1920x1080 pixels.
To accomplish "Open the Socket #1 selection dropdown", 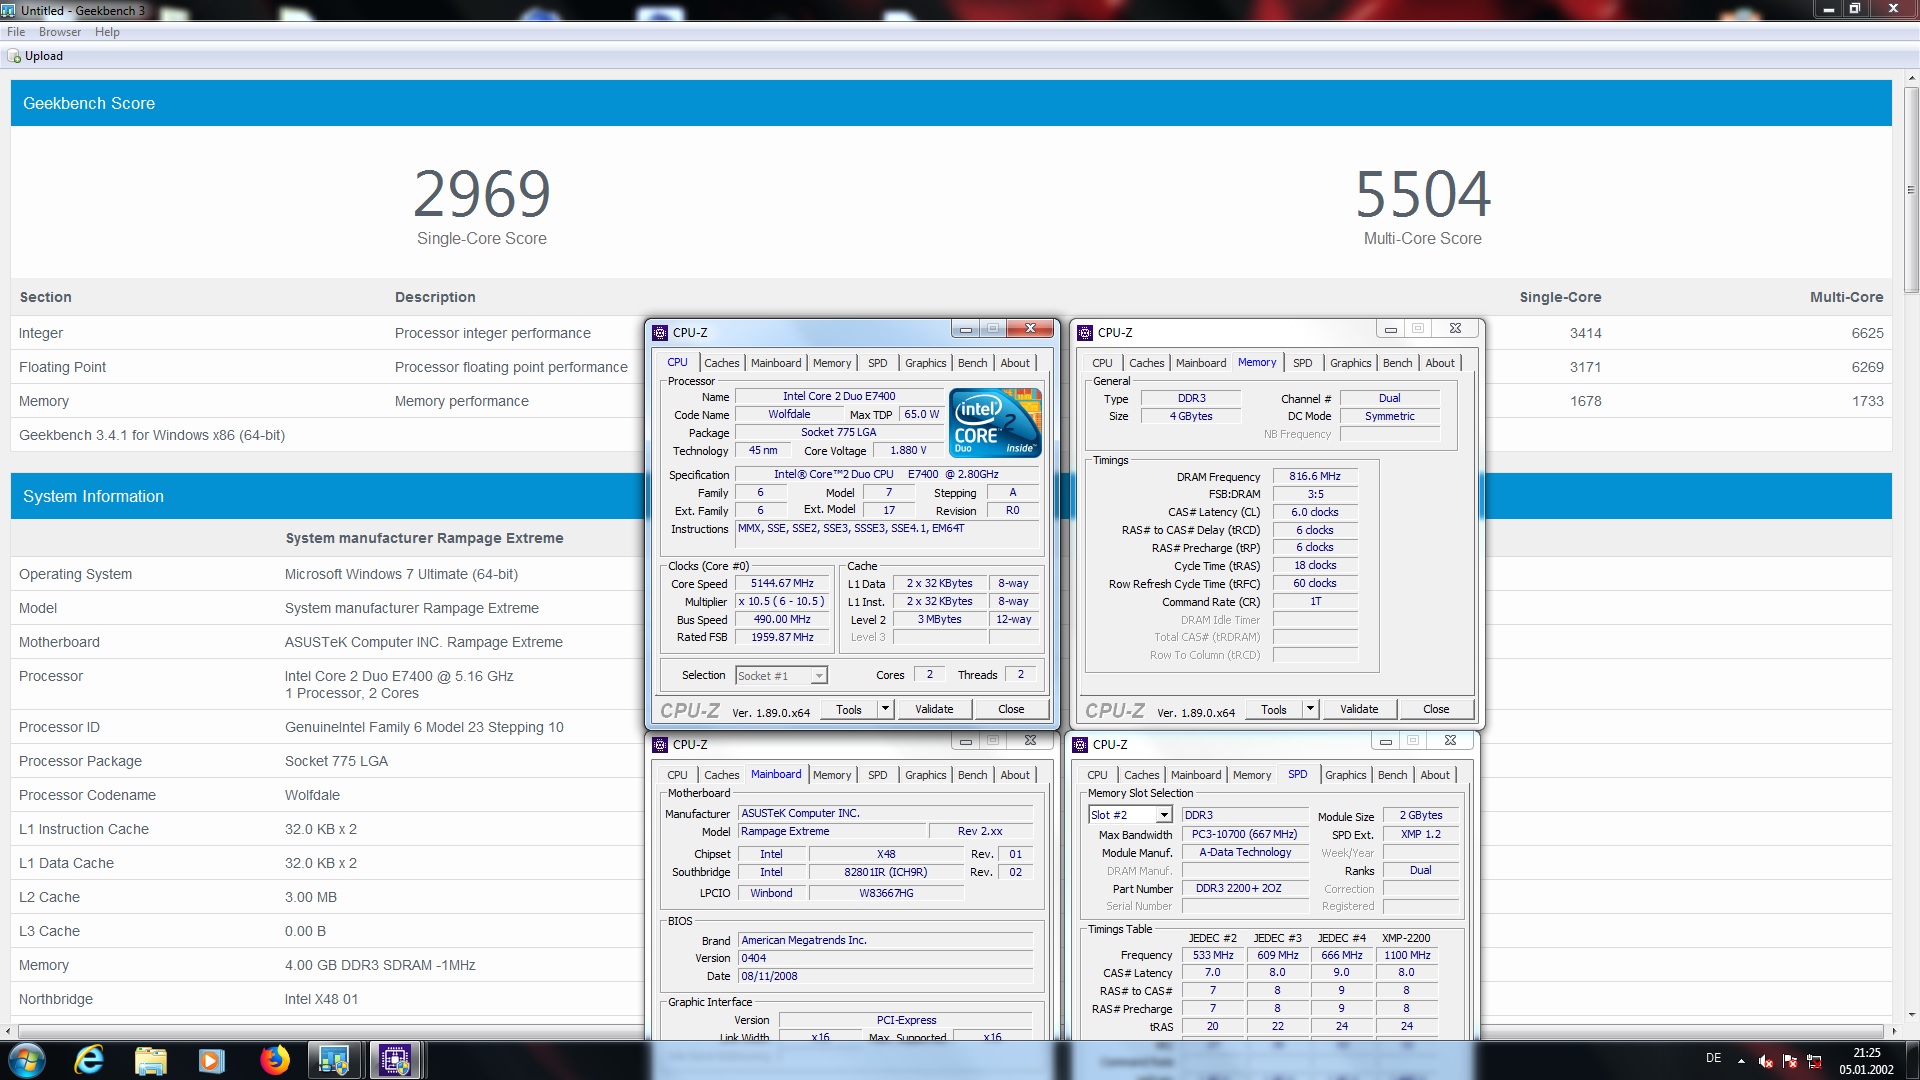I will (x=781, y=676).
